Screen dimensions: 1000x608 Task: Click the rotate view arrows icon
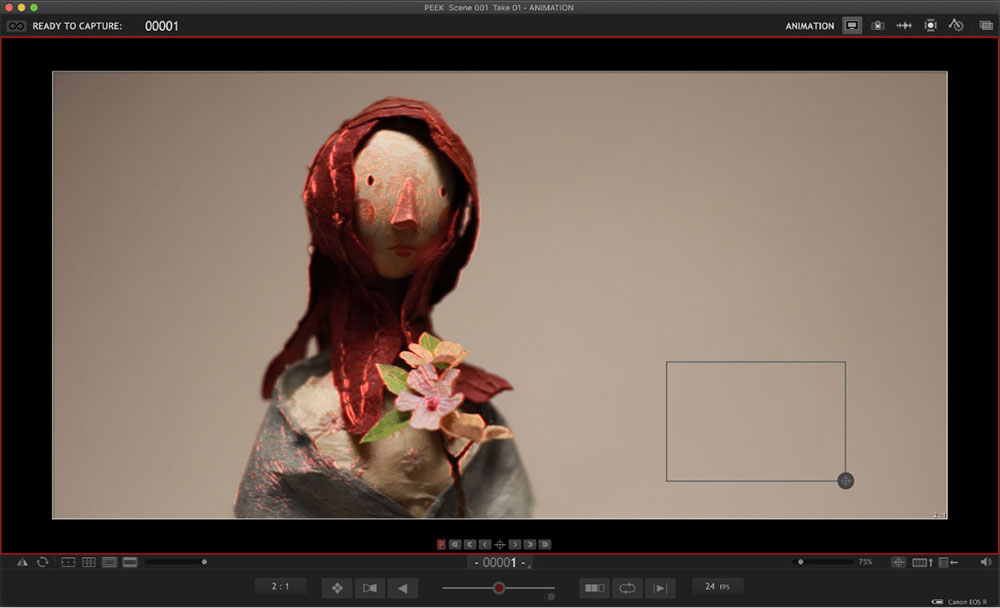tap(43, 562)
